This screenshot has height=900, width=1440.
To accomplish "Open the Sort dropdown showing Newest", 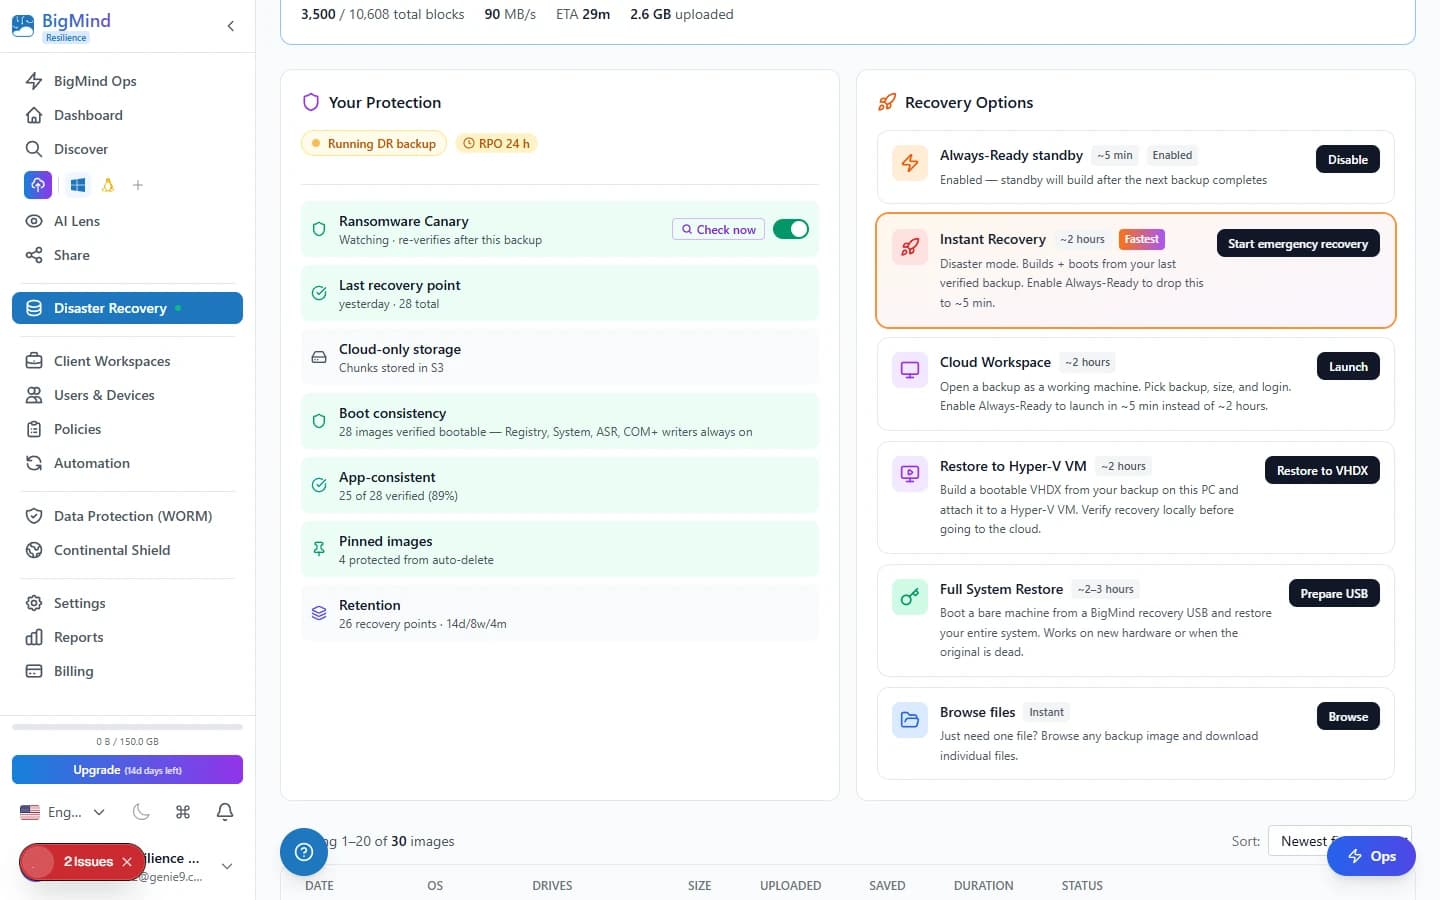I will (x=1340, y=841).
